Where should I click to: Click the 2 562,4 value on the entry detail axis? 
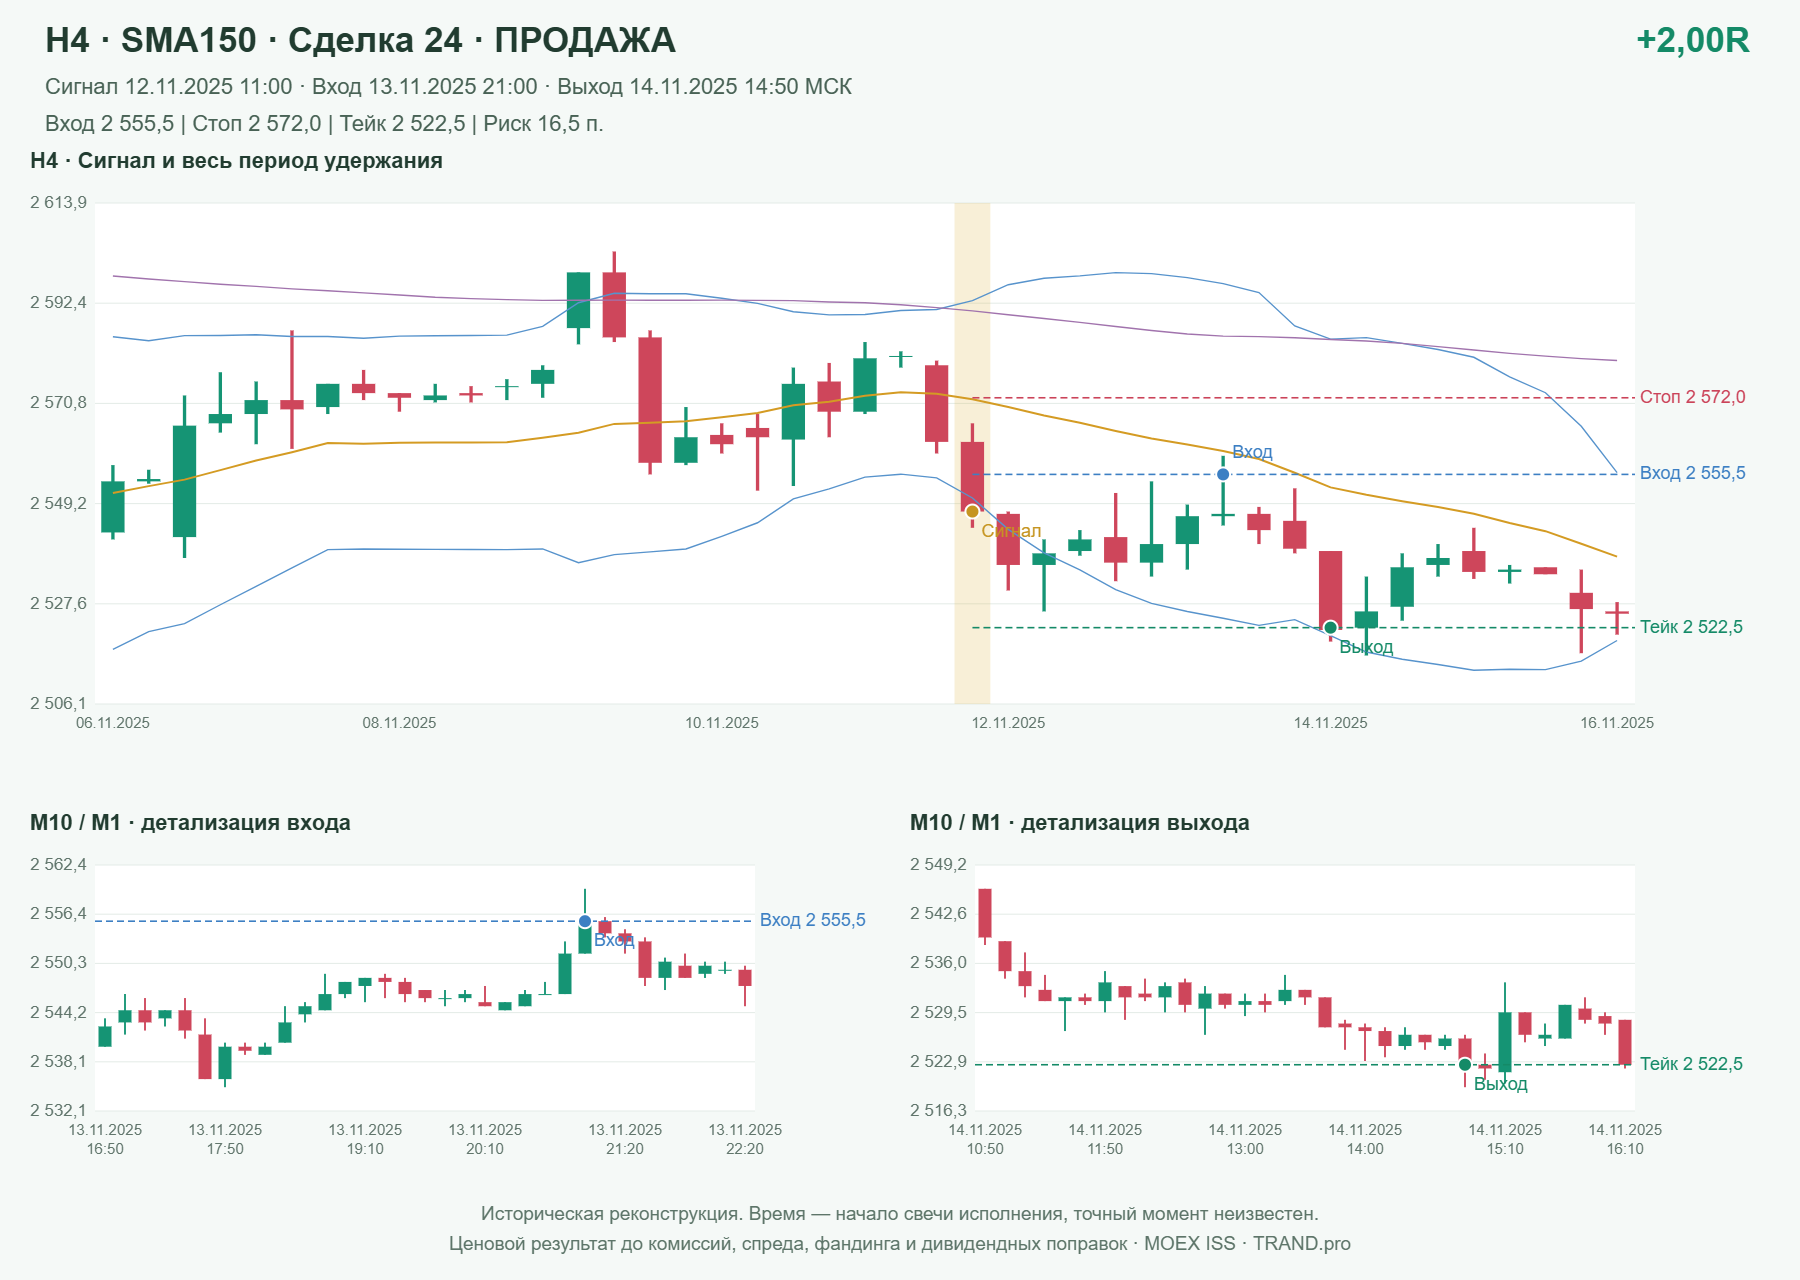tap(58, 865)
